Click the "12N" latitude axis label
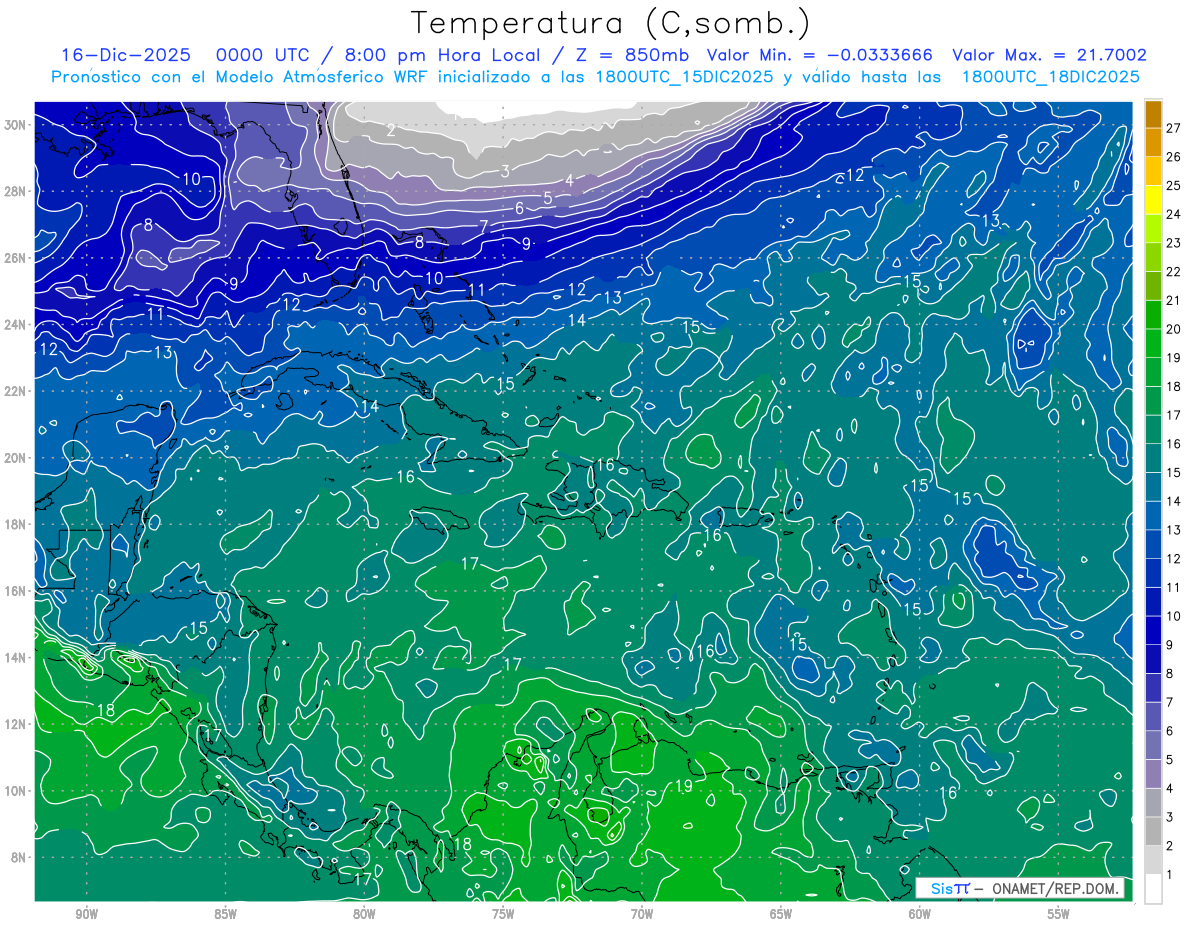Screen dimensions: 1200x927 point(16,724)
